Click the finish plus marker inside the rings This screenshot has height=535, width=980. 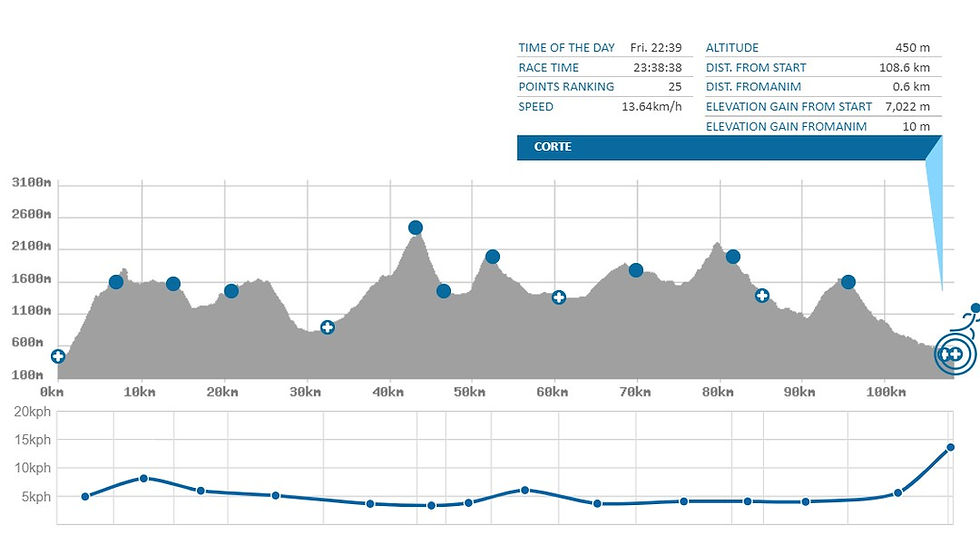click(x=956, y=354)
